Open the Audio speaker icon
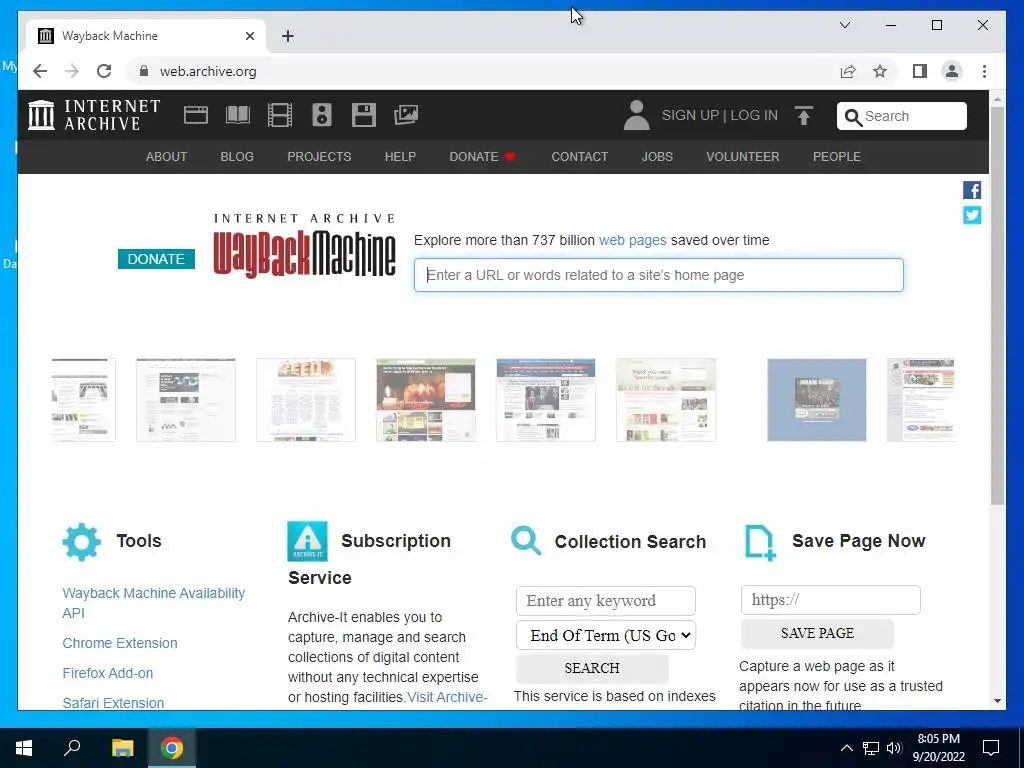The width and height of the screenshot is (1024, 768). 321,115
